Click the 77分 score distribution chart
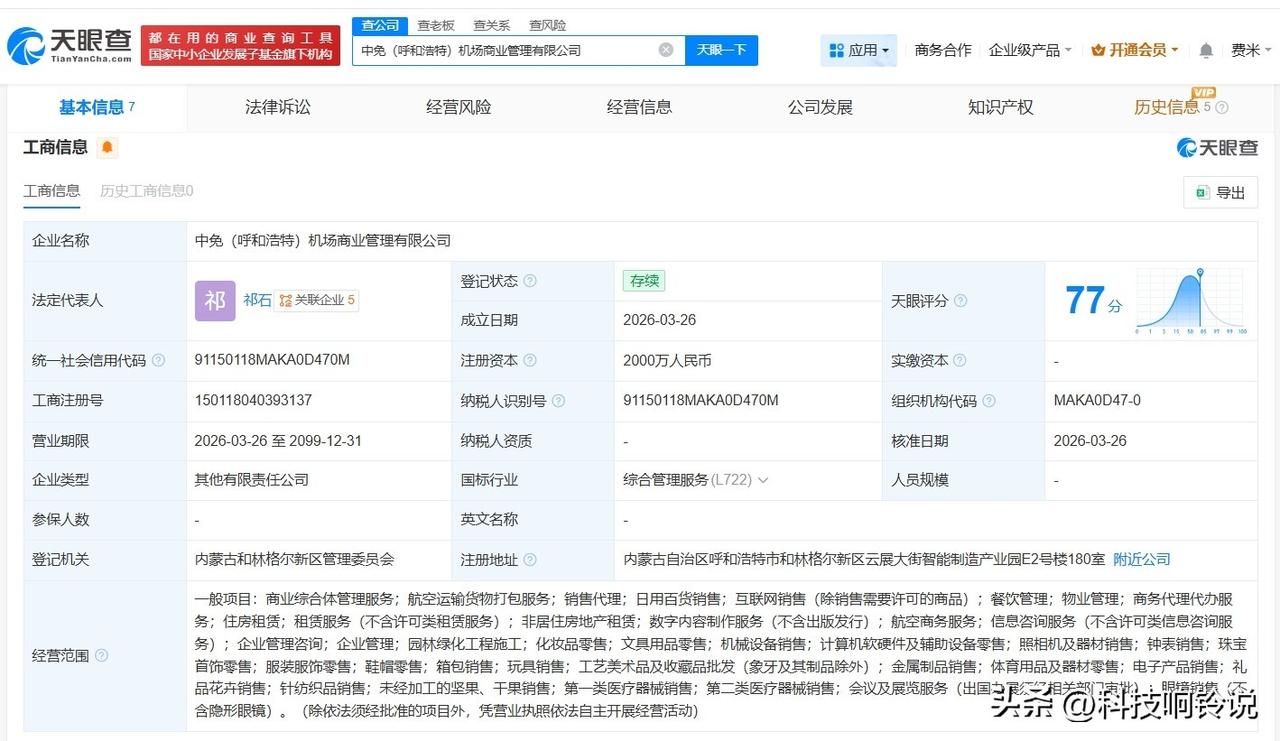Screen dimensions: 1280x741 [x=1190, y=301]
